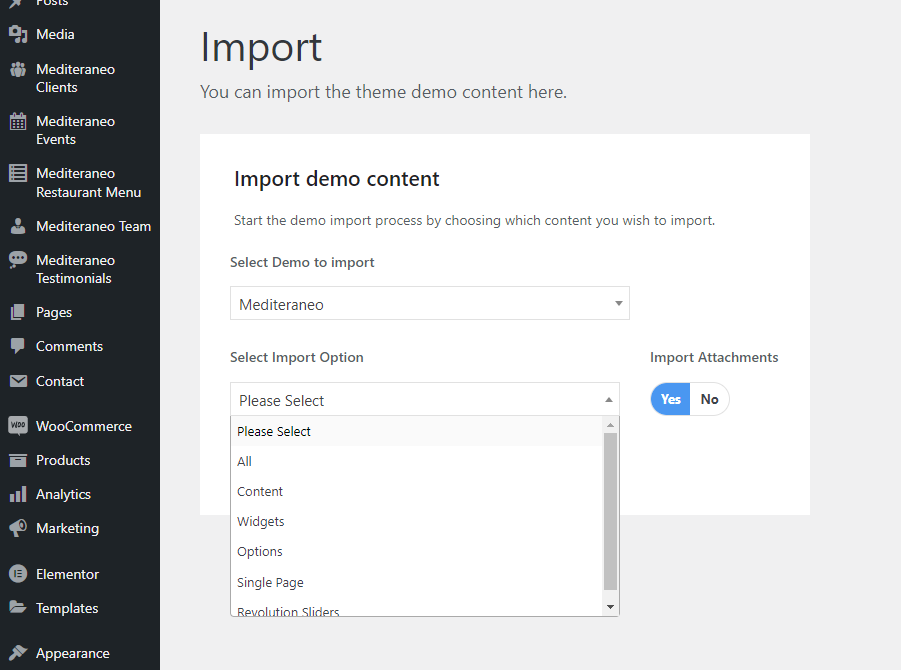Set Import Attachments to No
Screen dimensions: 901x670
[710, 399]
